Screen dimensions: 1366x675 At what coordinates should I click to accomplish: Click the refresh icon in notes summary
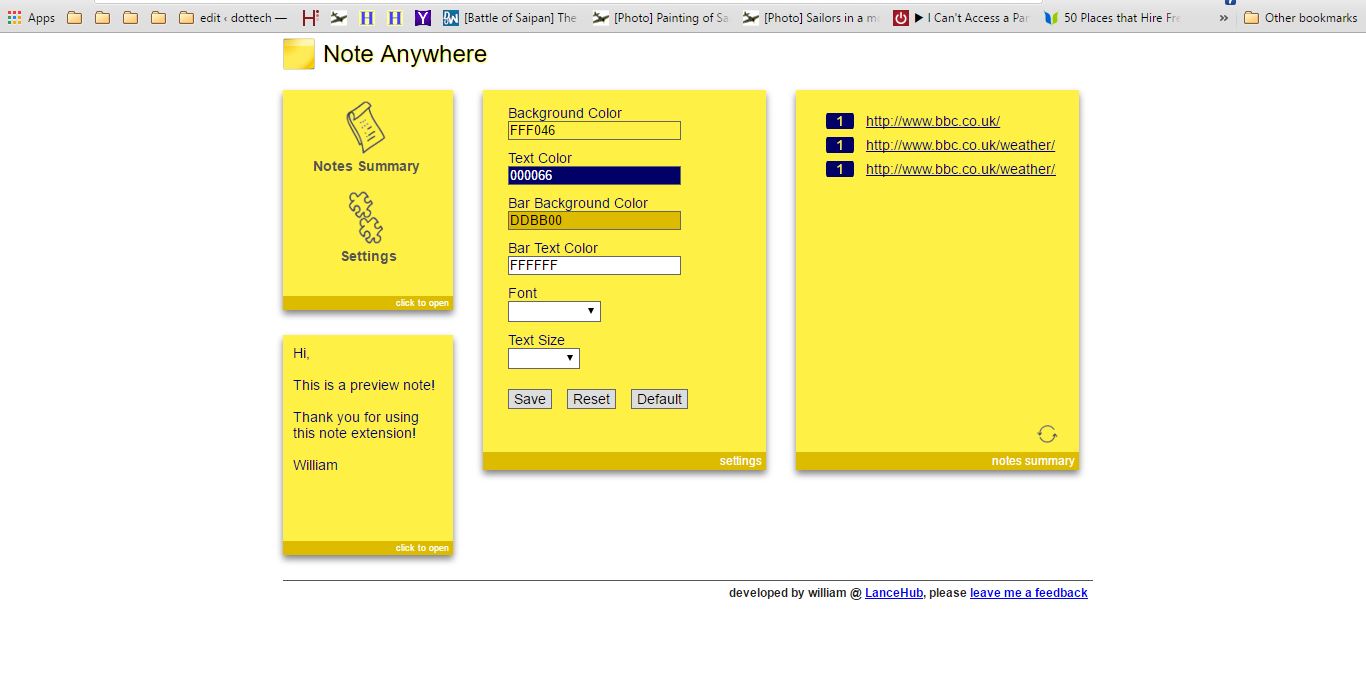pyautogui.click(x=1047, y=434)
